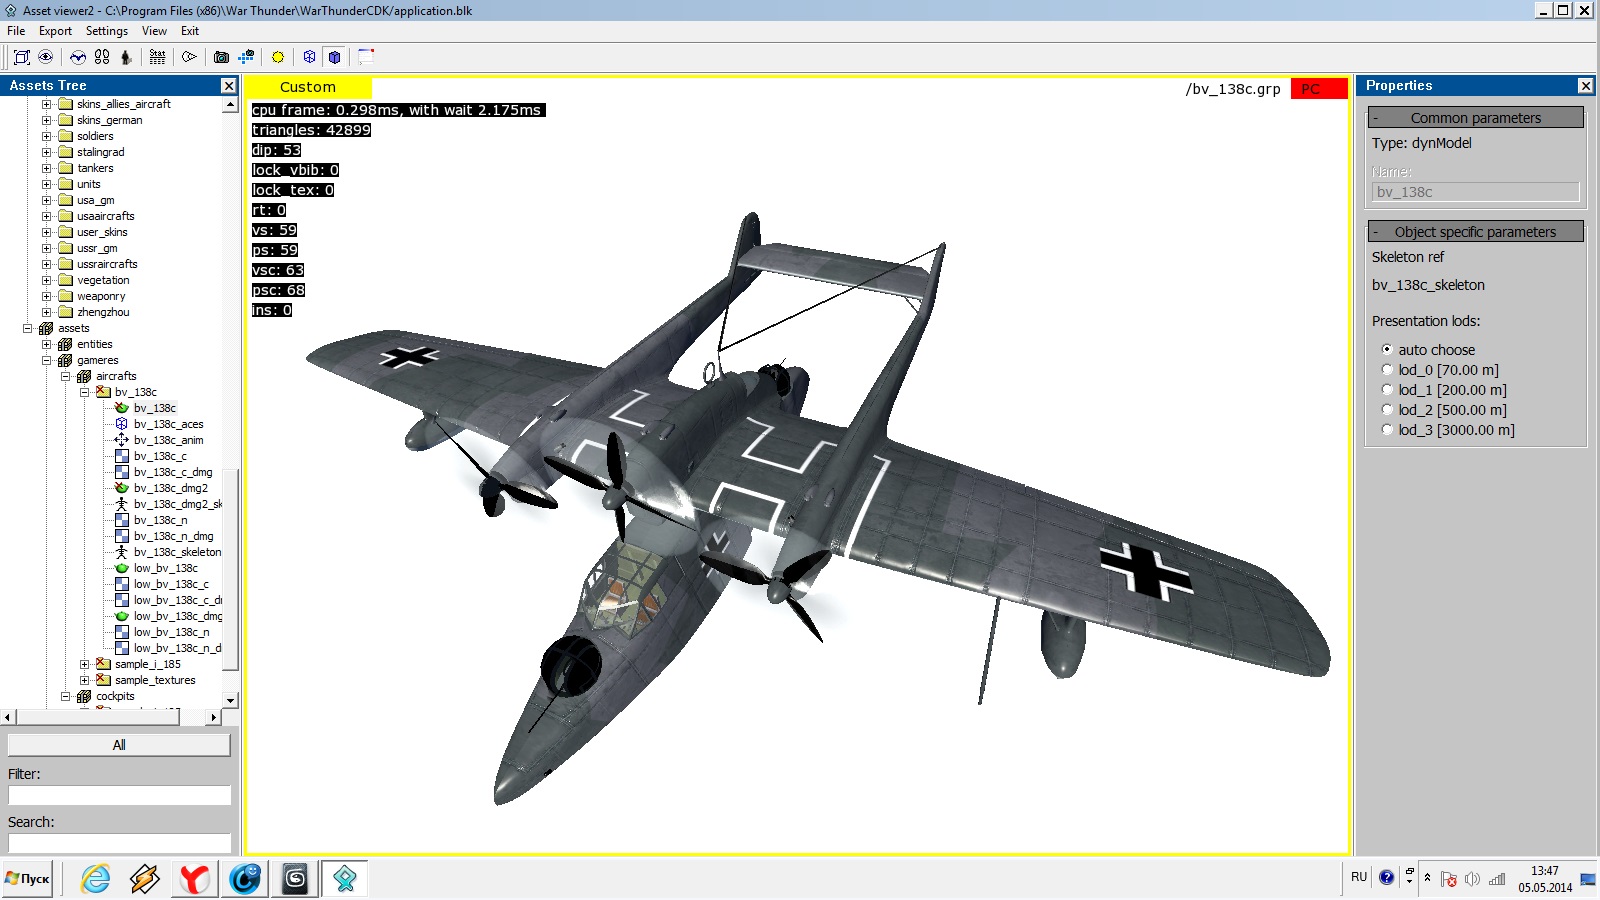Select low_bv_138c asset in tree

165,568
